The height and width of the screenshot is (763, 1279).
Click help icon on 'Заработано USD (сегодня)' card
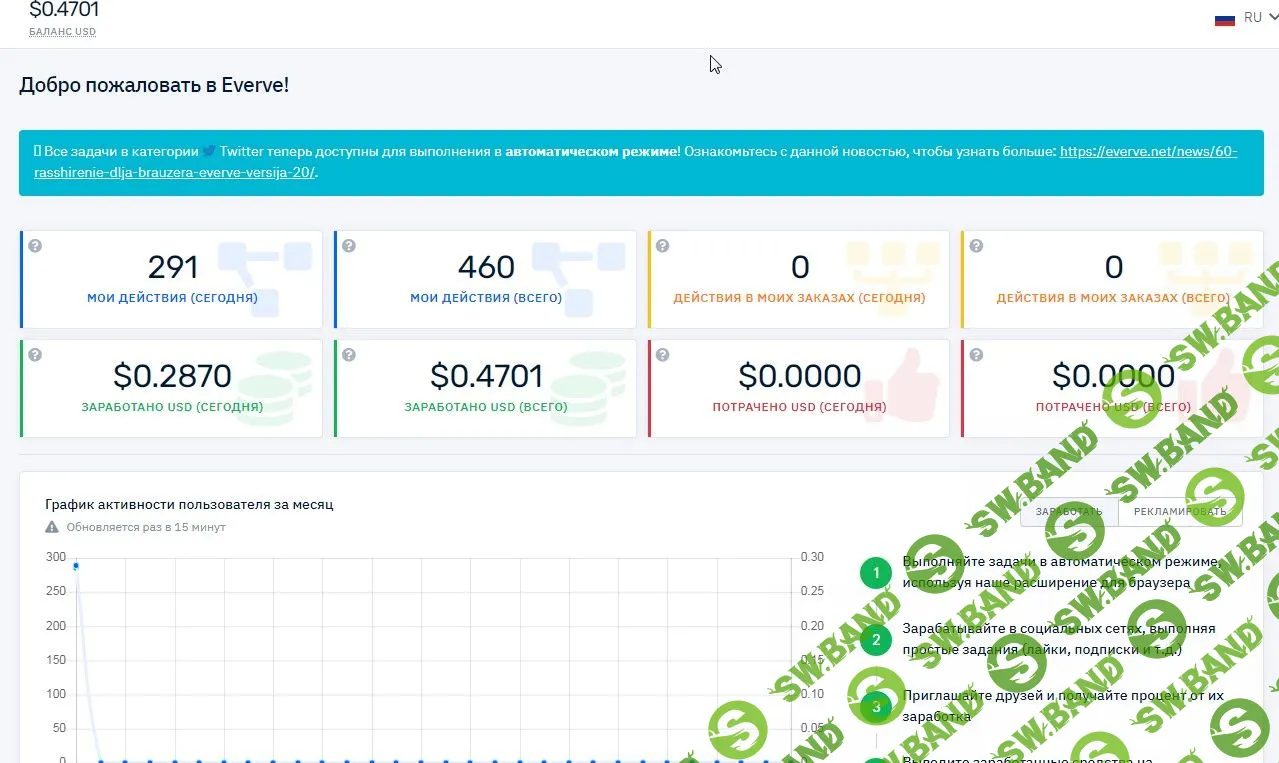[x=35, y=355]
